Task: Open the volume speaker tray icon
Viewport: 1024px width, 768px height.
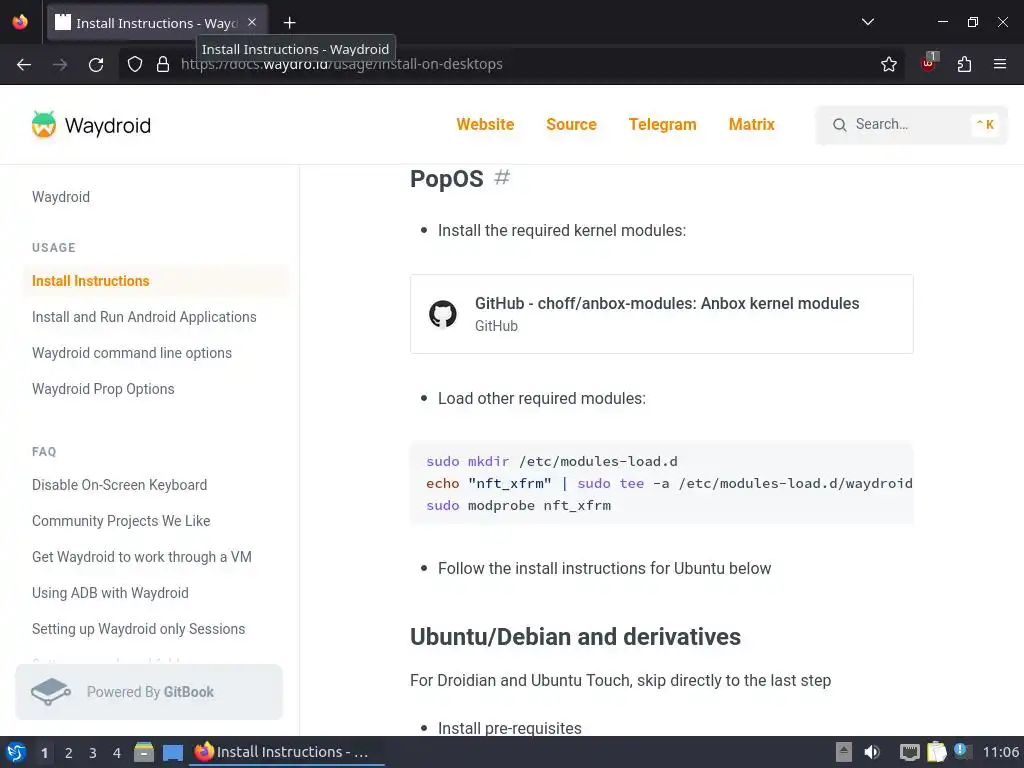Action: click(872, 752)
